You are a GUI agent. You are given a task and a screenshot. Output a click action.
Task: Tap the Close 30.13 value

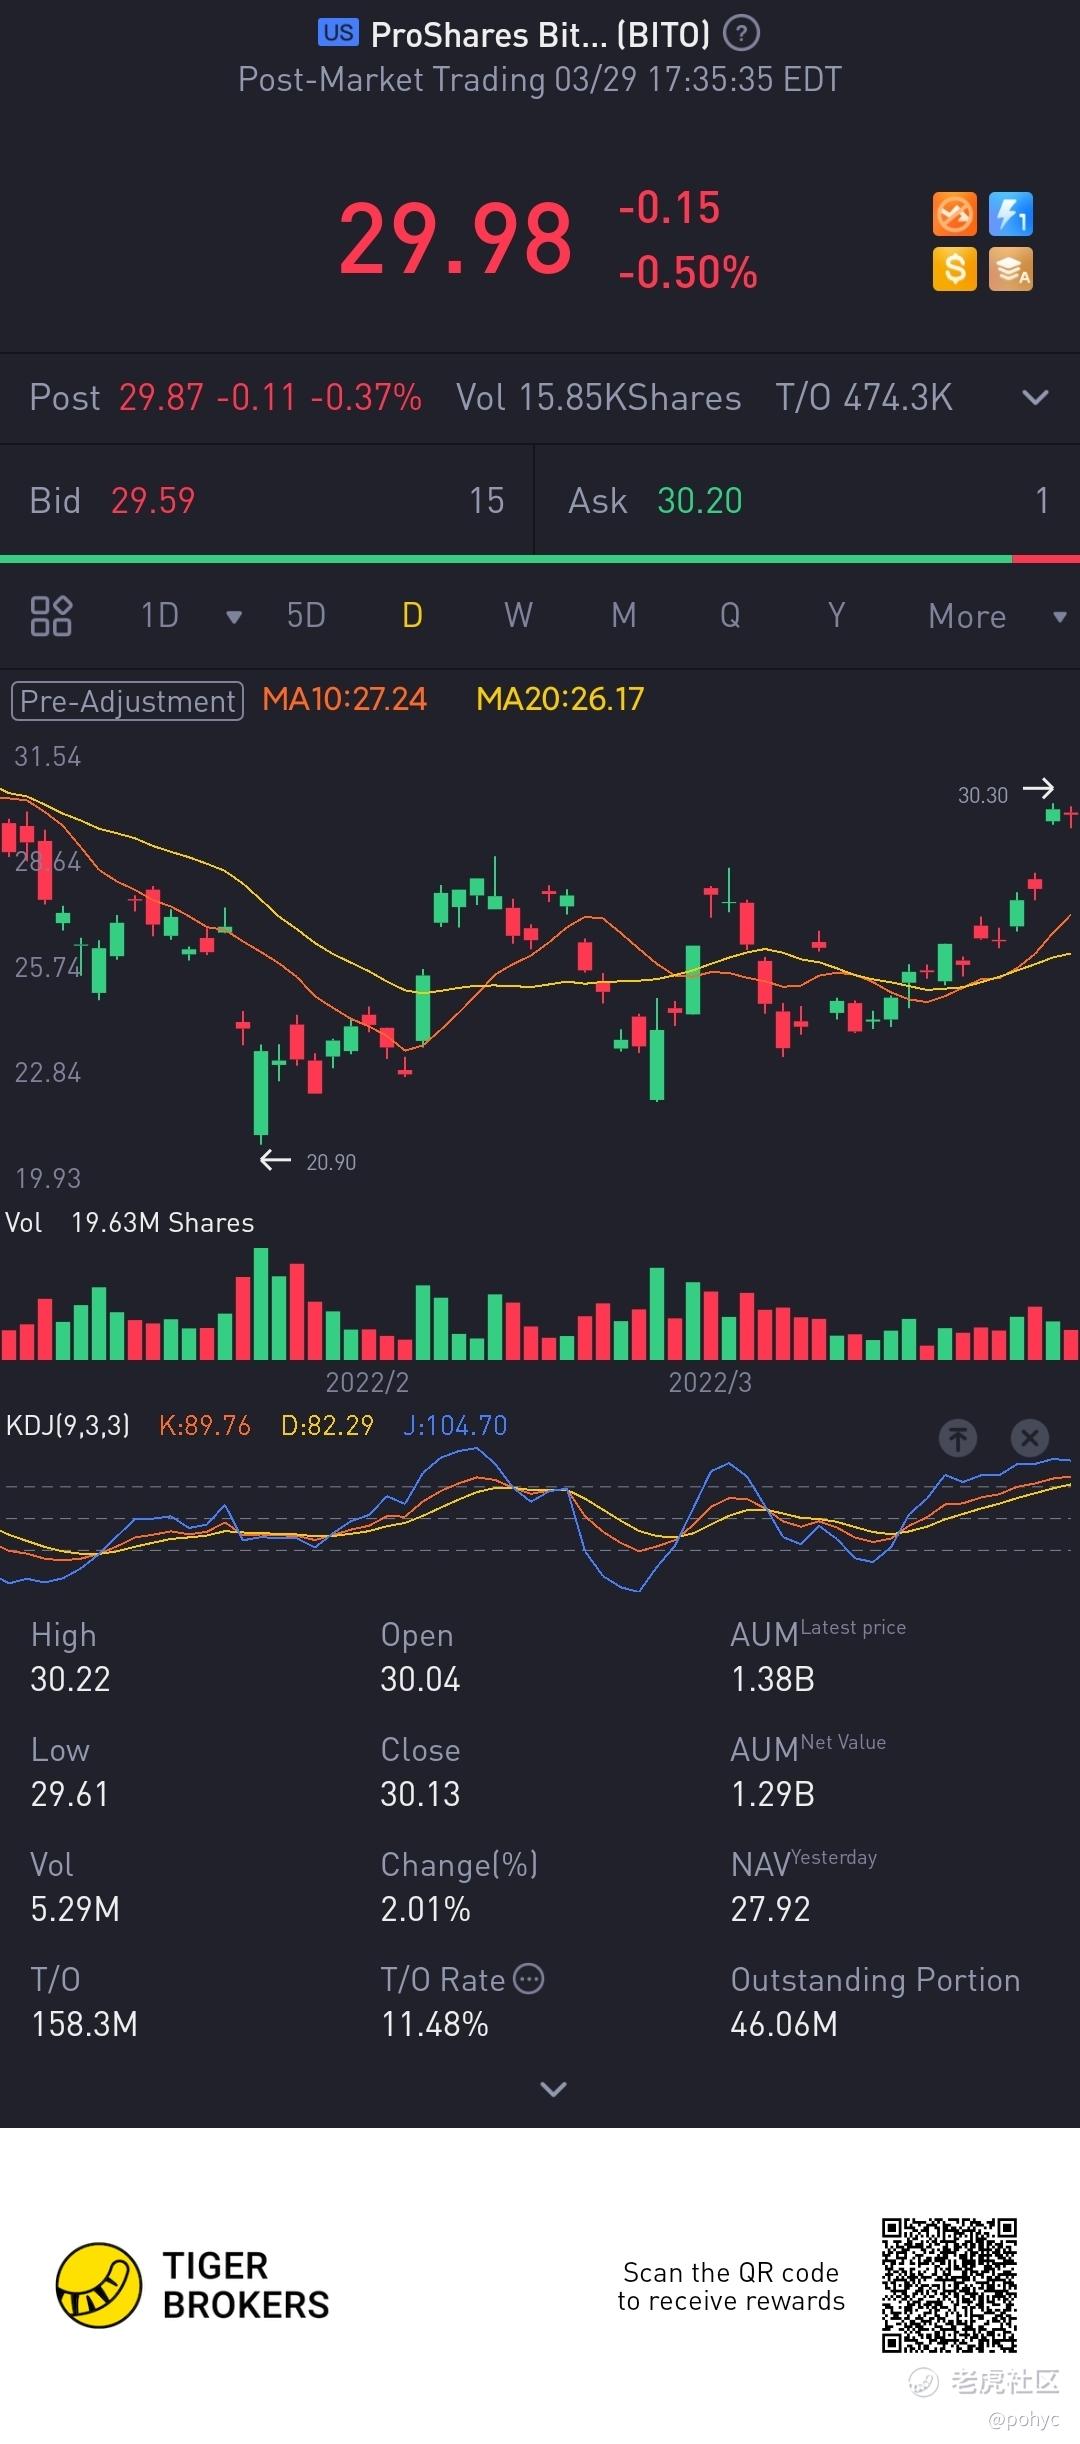point(420,1793)
